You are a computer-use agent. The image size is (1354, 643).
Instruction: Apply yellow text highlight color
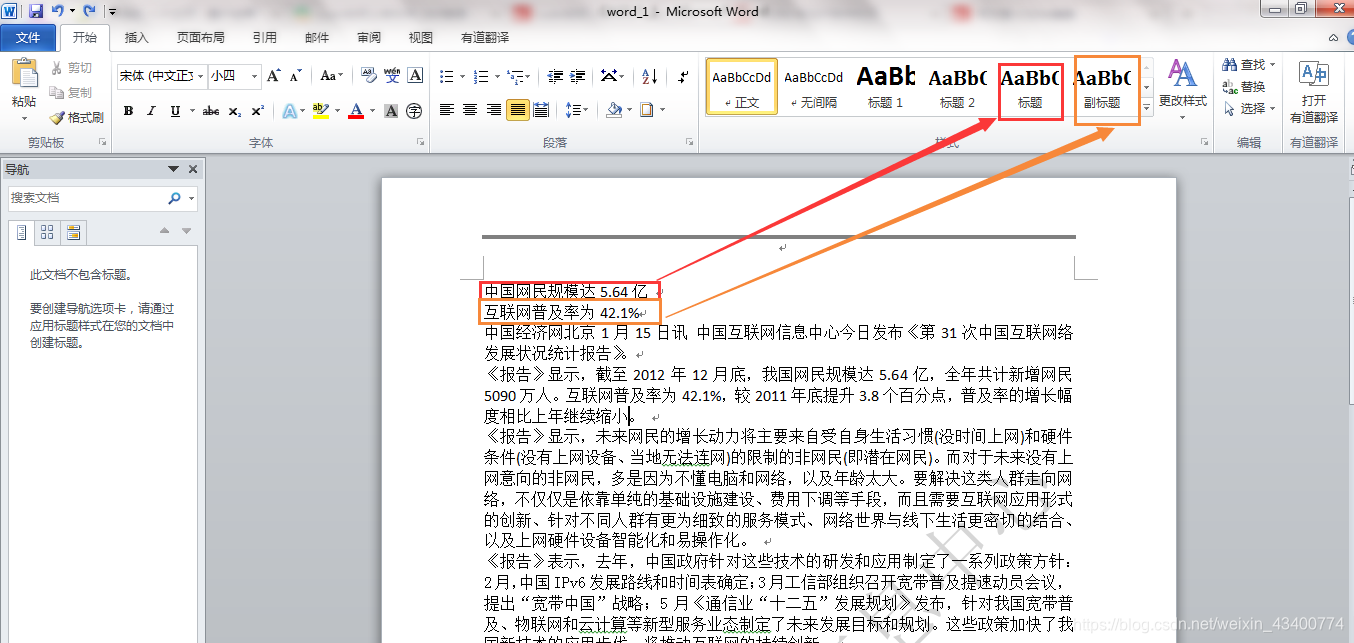pyautogui.click(x=319, y=111)
